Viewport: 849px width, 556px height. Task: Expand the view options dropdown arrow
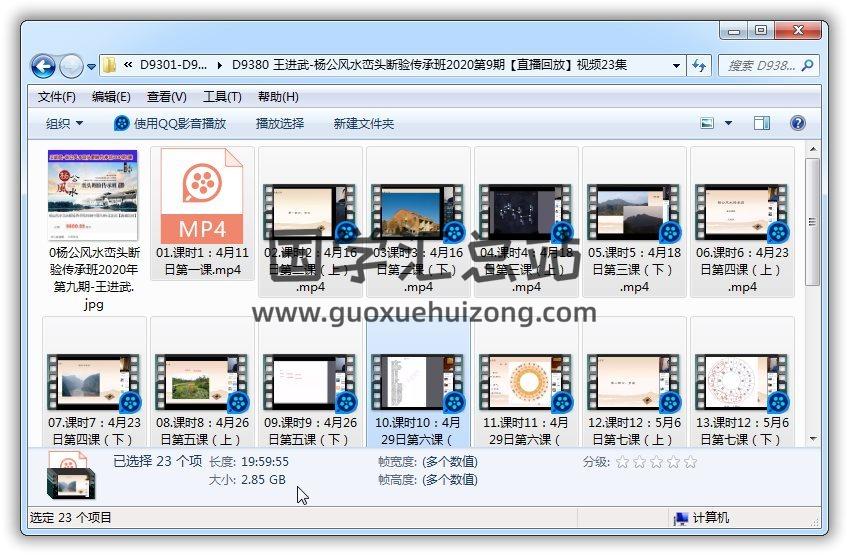(728, 123)
